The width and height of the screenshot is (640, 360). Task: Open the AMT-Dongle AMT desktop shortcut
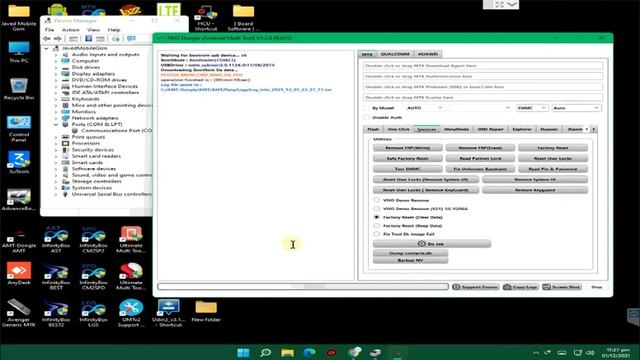[19, 241]
